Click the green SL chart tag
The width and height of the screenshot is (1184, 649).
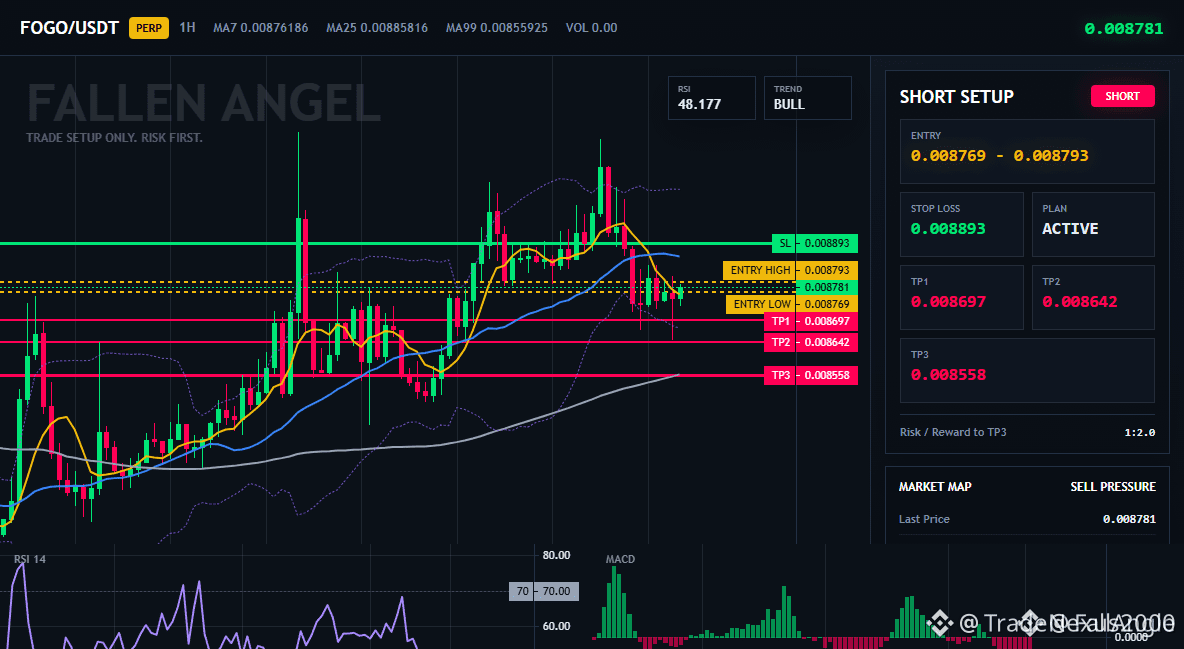815,243
